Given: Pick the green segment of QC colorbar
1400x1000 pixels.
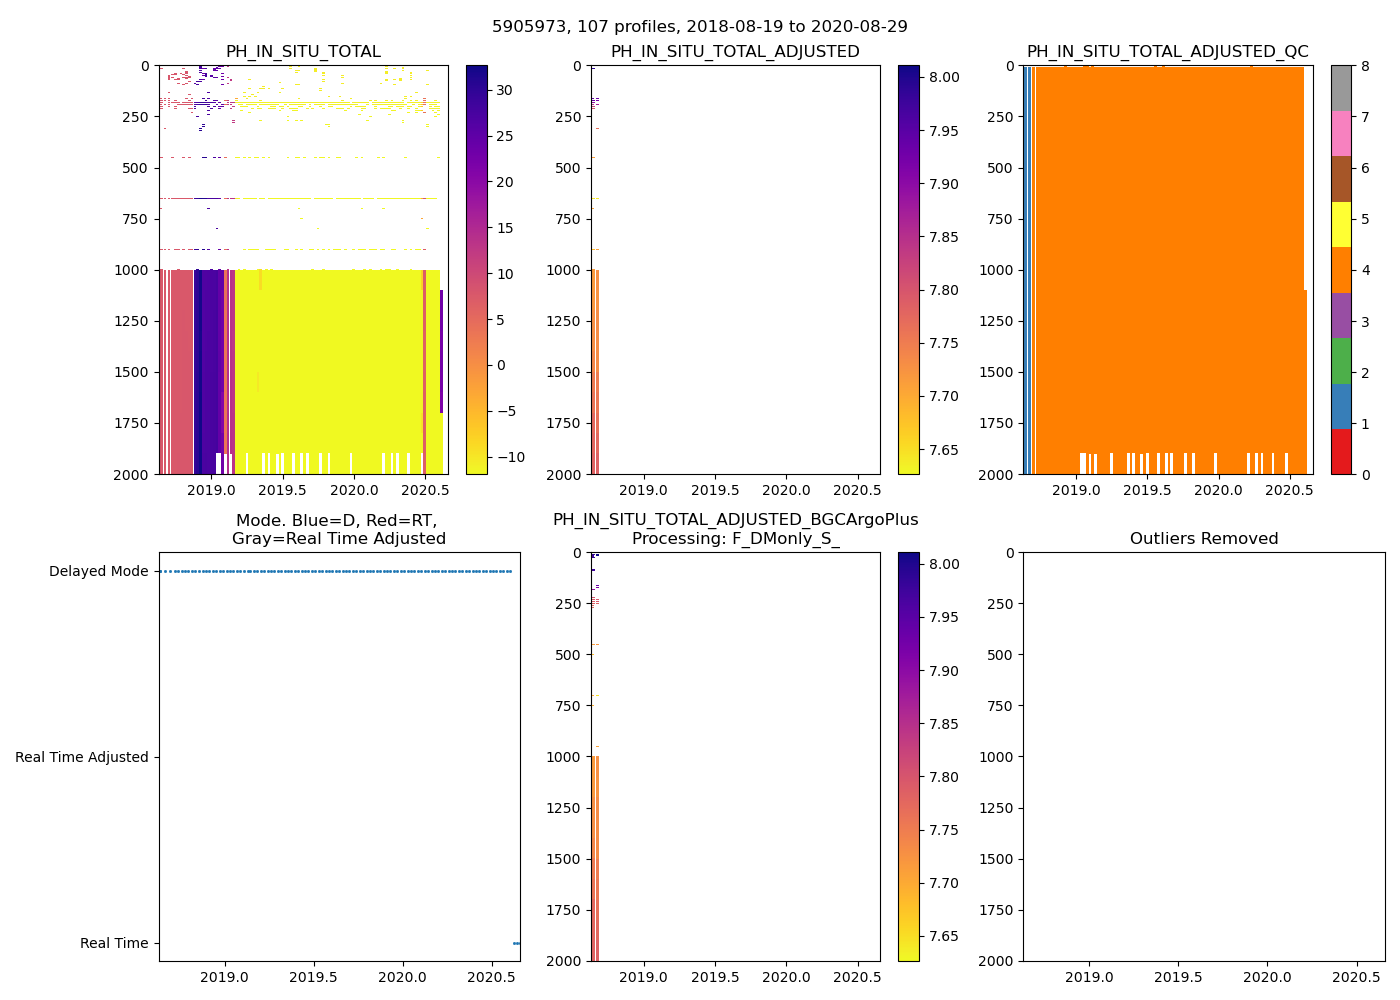Looking at the screenshot, I should (1341, 361).
